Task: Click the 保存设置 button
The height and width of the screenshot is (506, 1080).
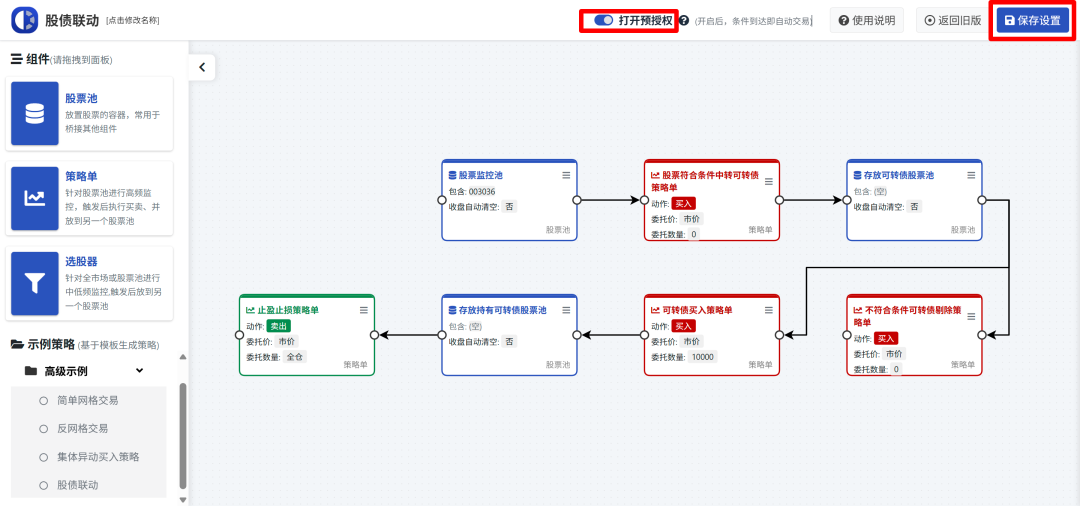Action: pos(1032,20)
